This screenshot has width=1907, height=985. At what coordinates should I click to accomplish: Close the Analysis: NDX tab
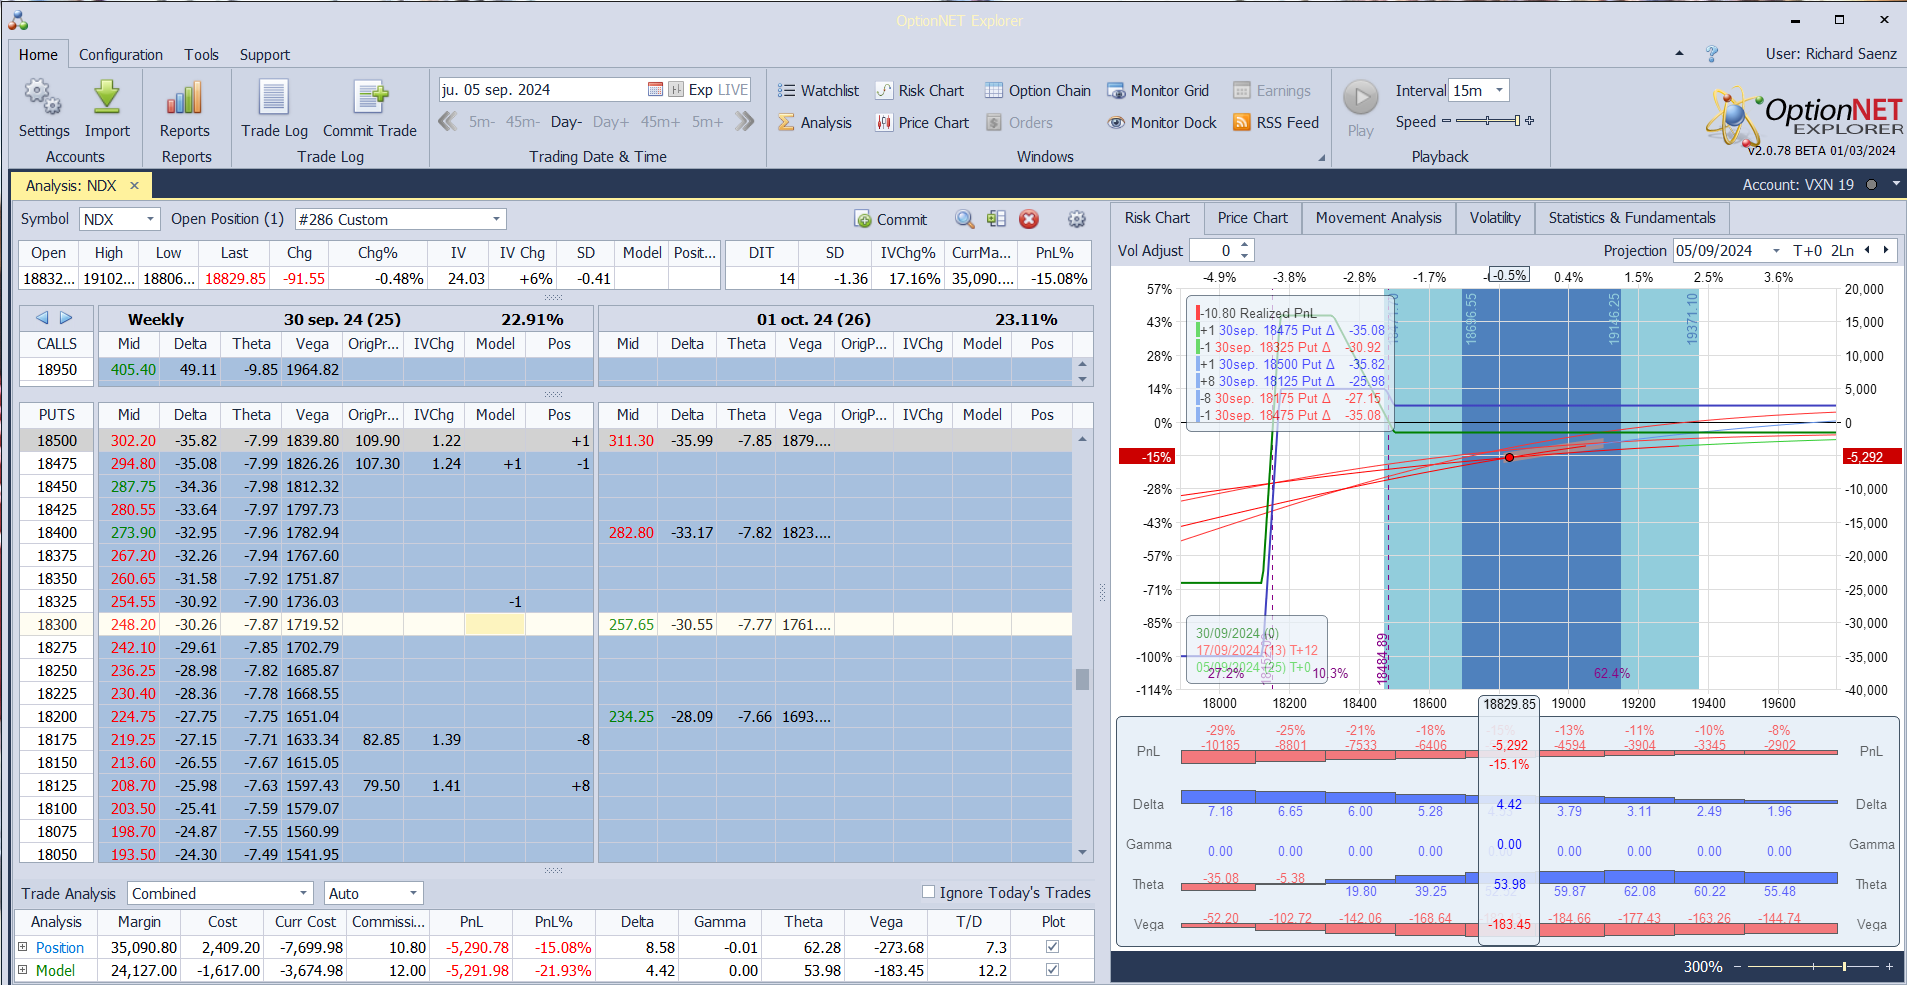coord(134,186)
